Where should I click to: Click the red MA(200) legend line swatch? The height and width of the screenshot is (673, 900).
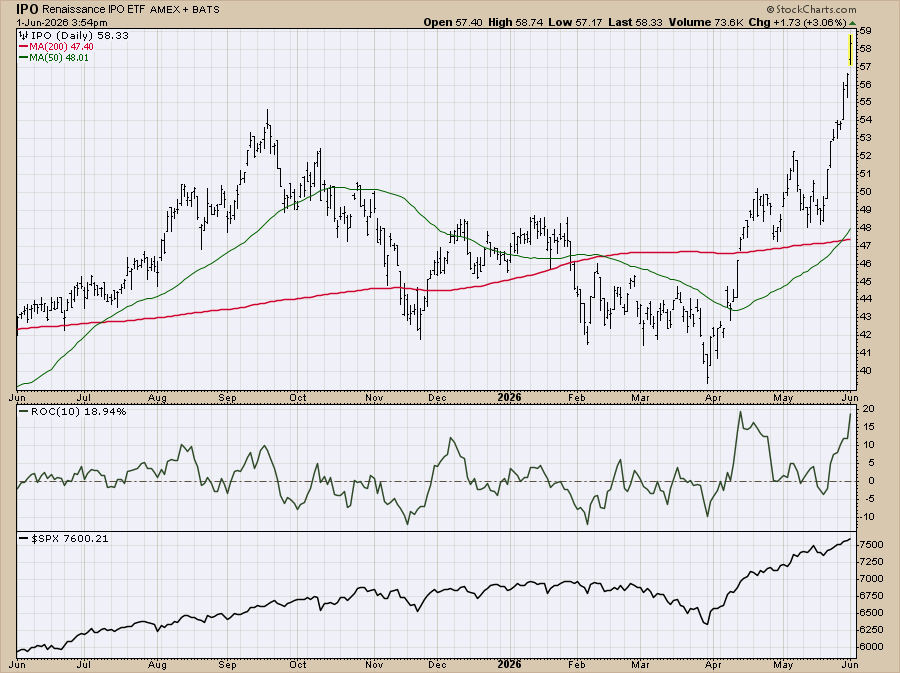click(x=24, y=46)
